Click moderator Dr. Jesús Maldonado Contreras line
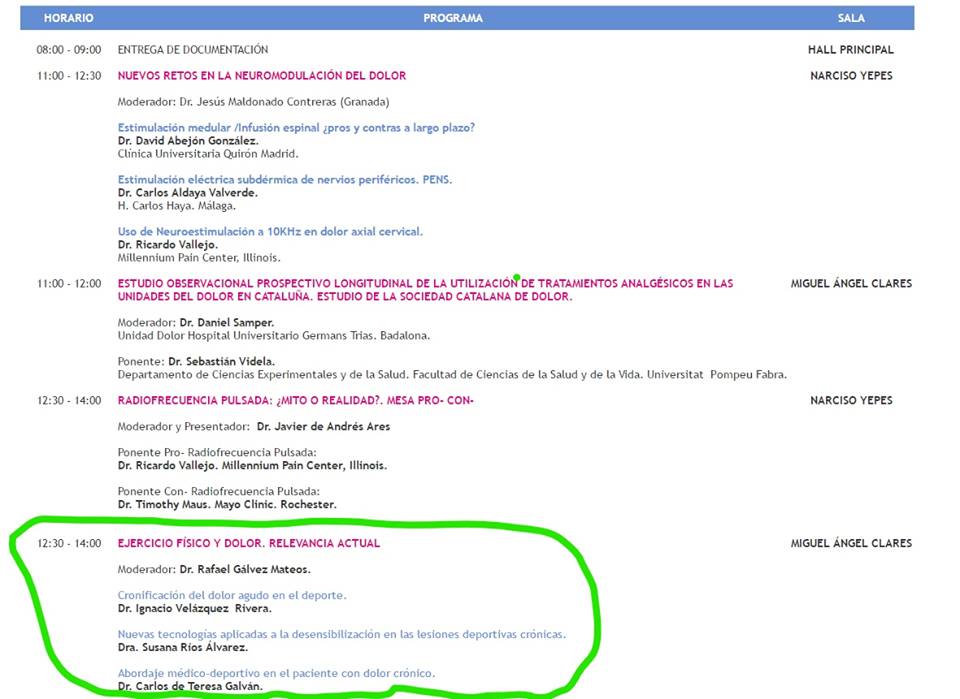The width and height of the screenshot is (960, 699). [x=253, y=102]
